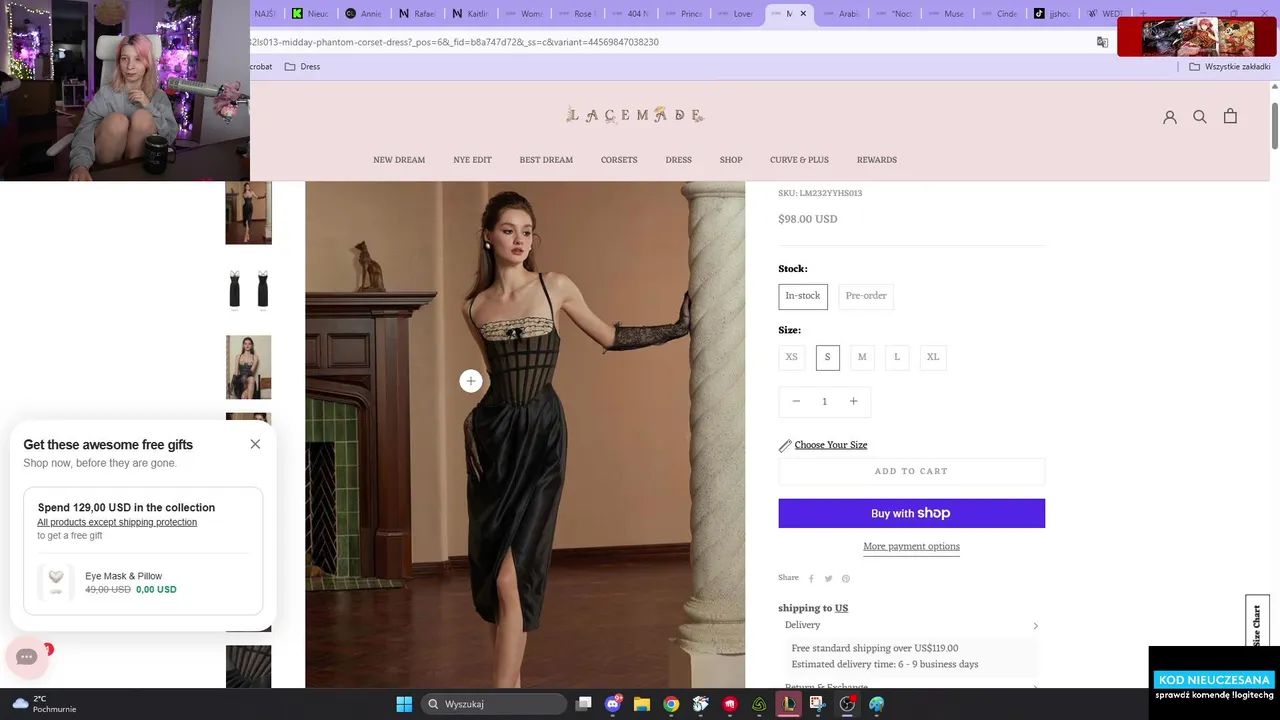The width and height of the screenshot is (1280, 720).
Task: Open File Explorer from the taskbar
Action: (x=642, y=704)
